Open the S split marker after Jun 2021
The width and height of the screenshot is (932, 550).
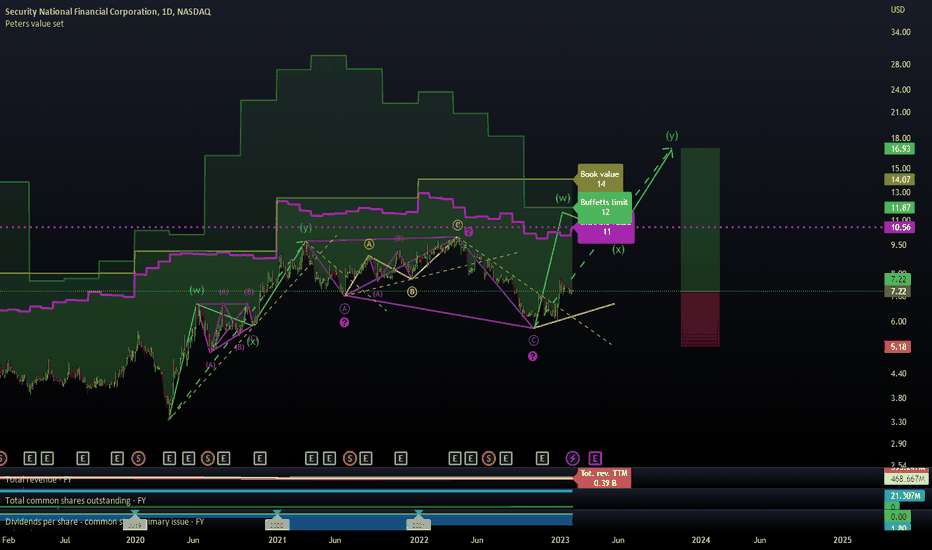350,458
